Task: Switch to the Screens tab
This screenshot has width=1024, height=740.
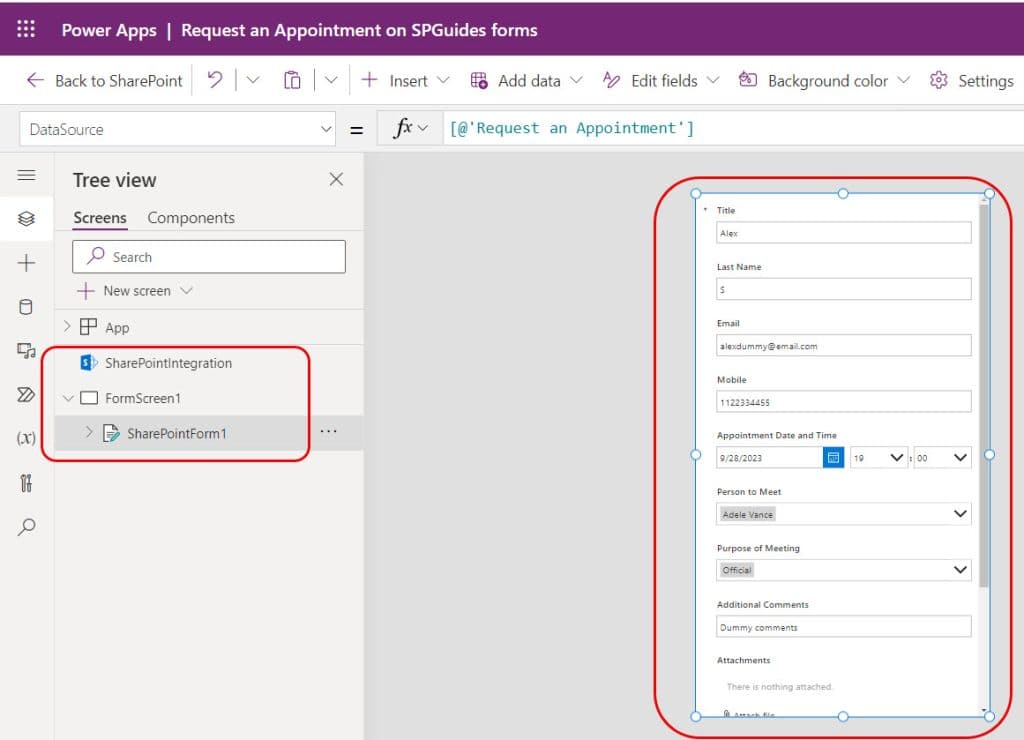Action: tap(100, 217)
